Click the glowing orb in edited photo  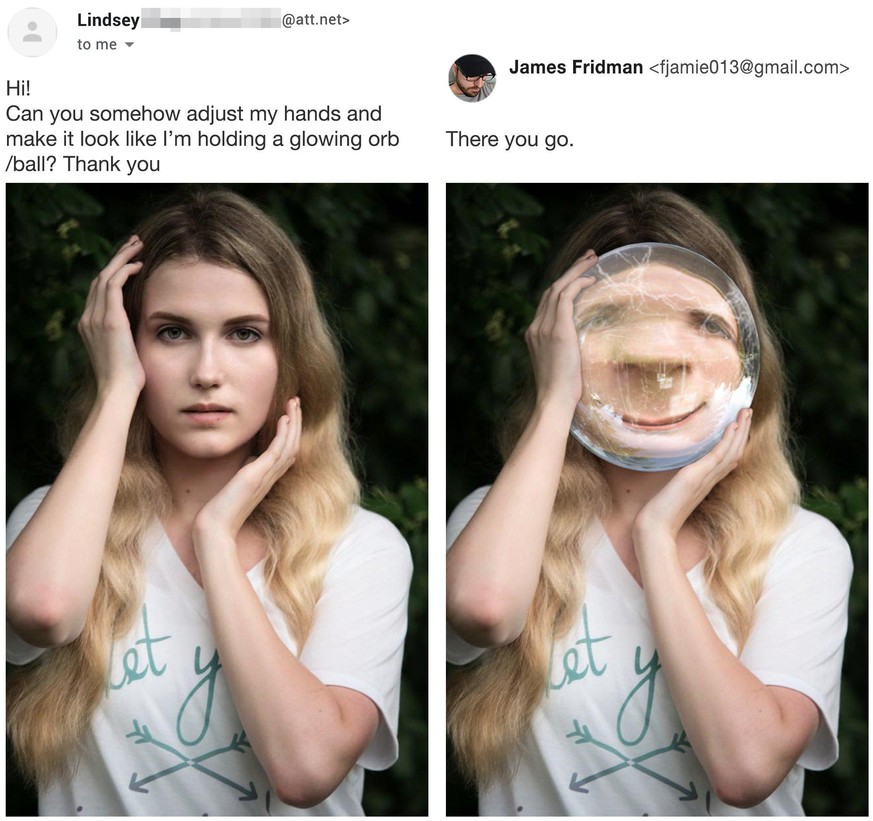[665, 357]
